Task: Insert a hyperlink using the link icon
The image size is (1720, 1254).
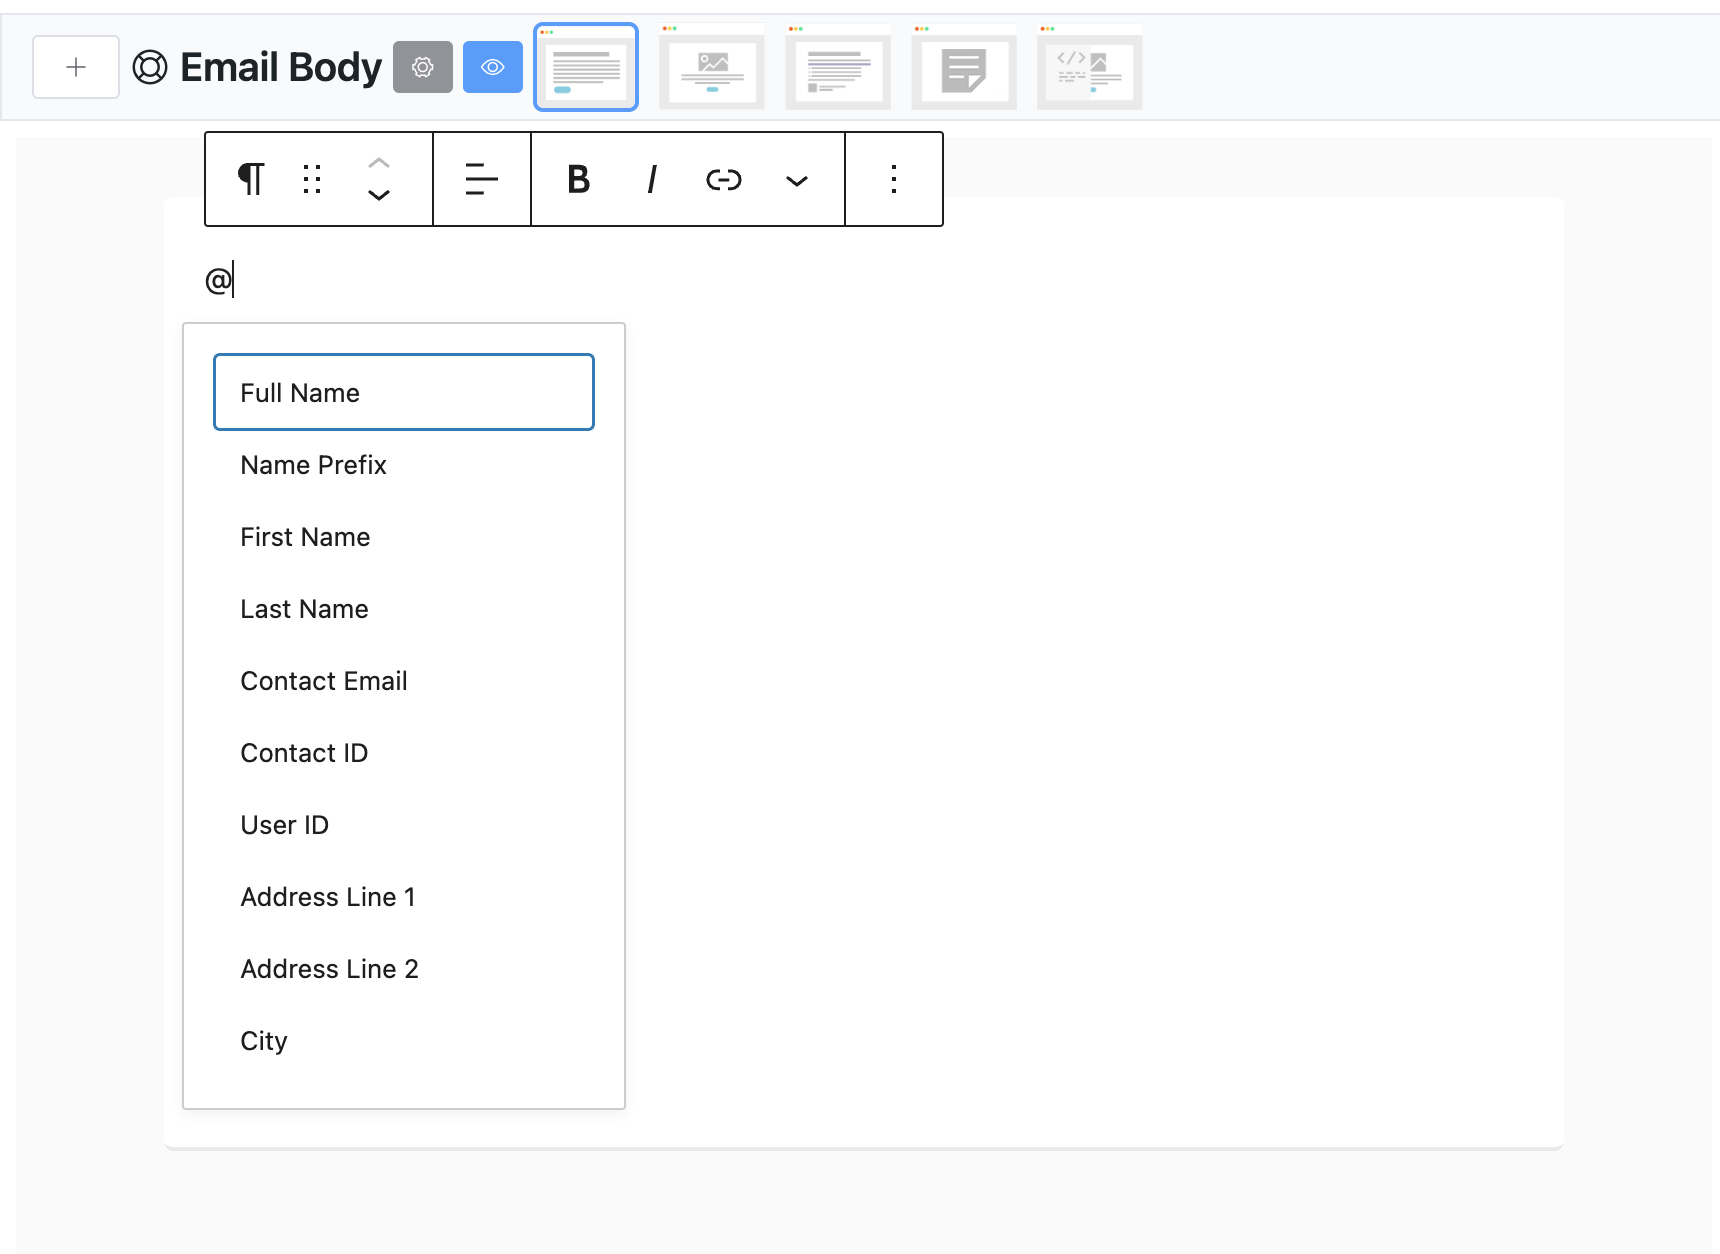Action: coord(723,180)
